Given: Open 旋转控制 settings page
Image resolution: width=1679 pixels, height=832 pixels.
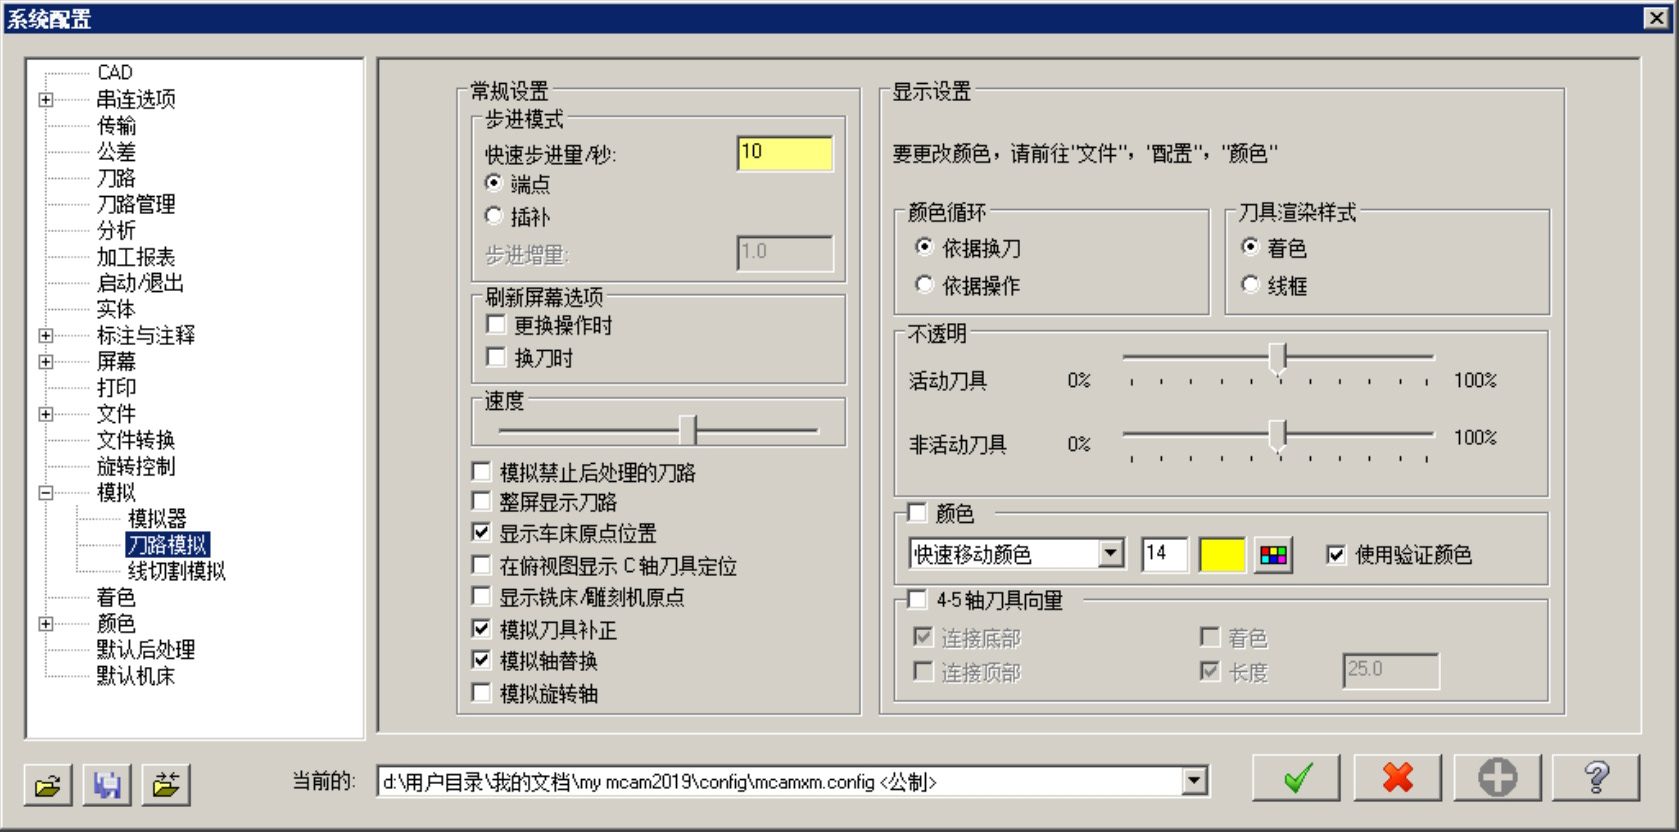Looking at the screenshot, I should pyautogui.click(x=136, y=466).
